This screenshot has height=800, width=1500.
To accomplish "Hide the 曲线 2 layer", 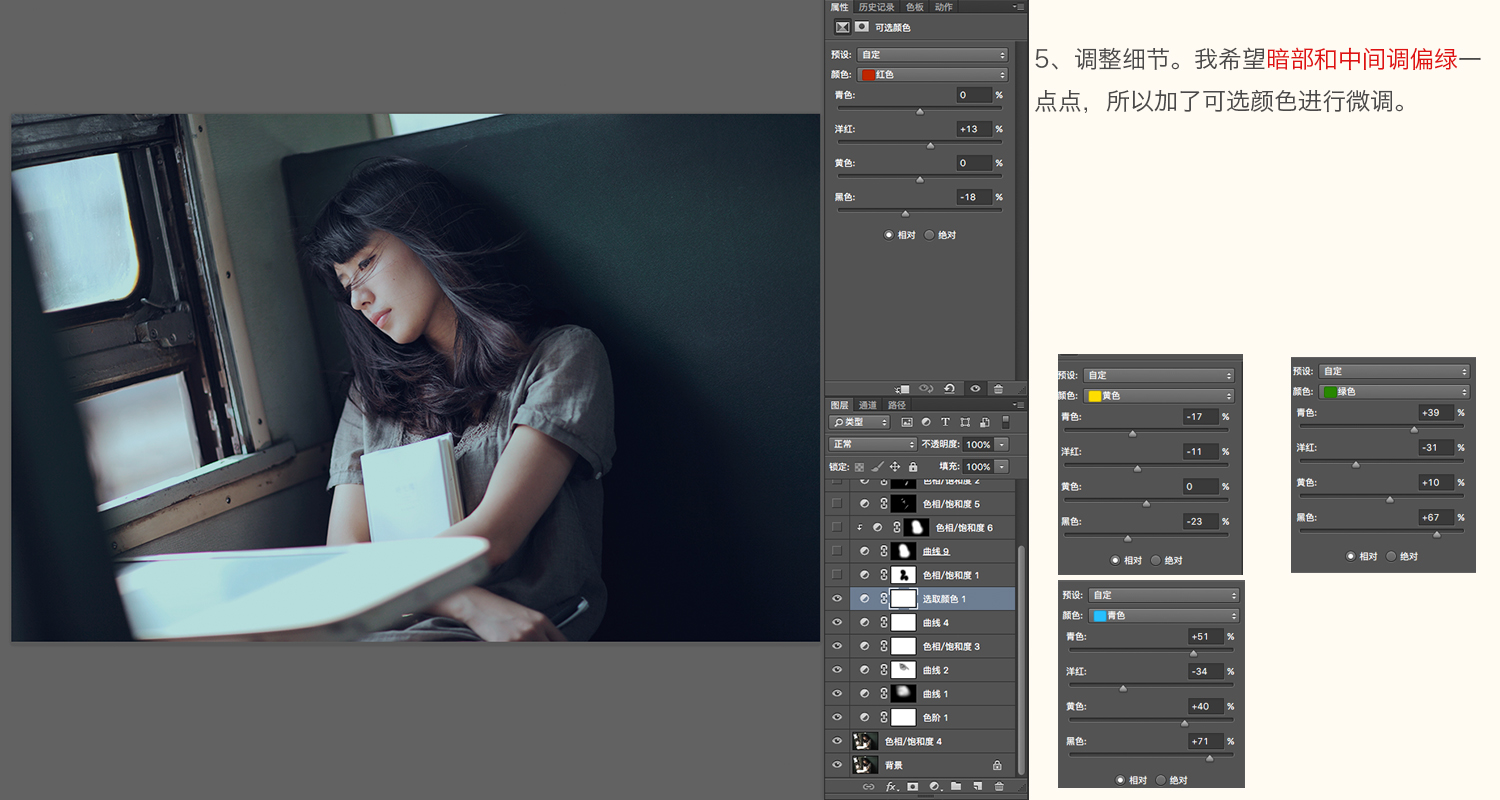I will coord(837,670).
